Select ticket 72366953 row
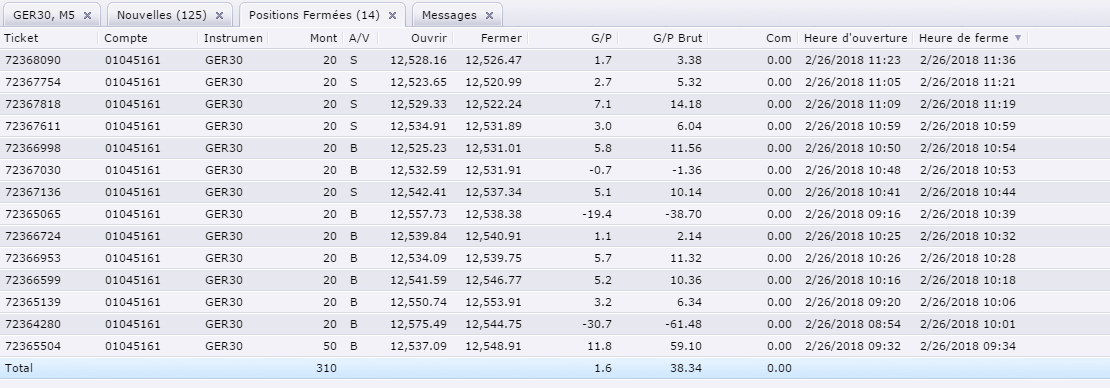The width and height of the screenshot is (1110, 388). coord(555,258)
